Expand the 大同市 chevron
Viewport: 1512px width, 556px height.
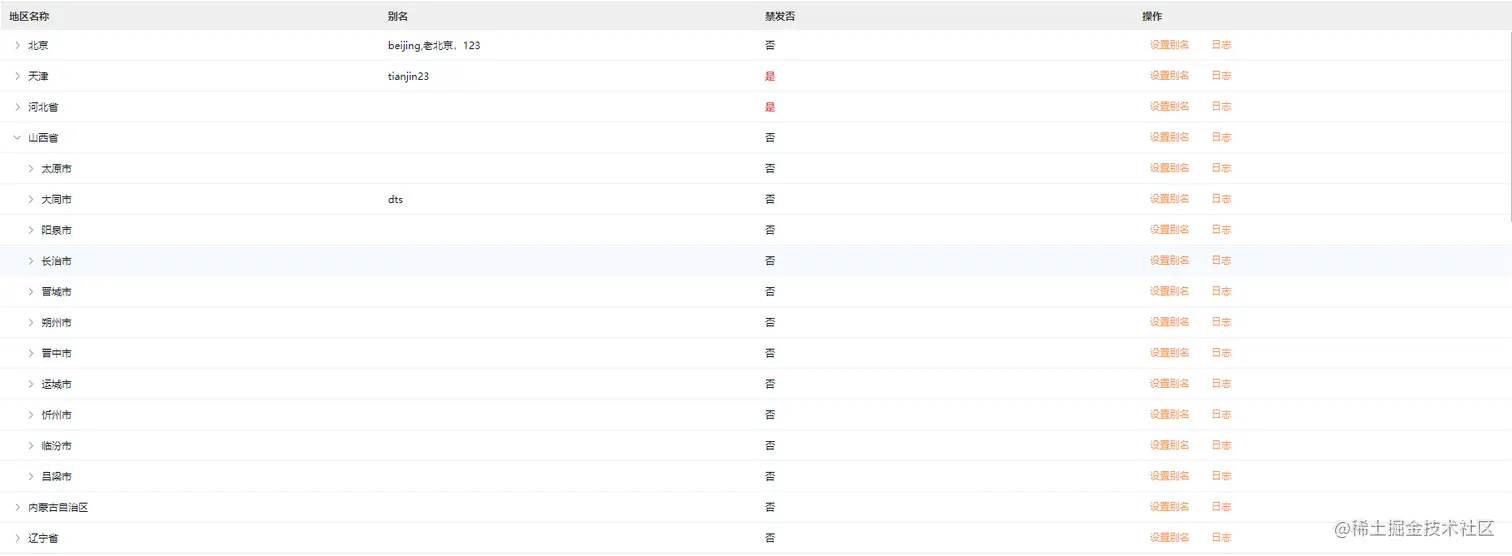31,200
